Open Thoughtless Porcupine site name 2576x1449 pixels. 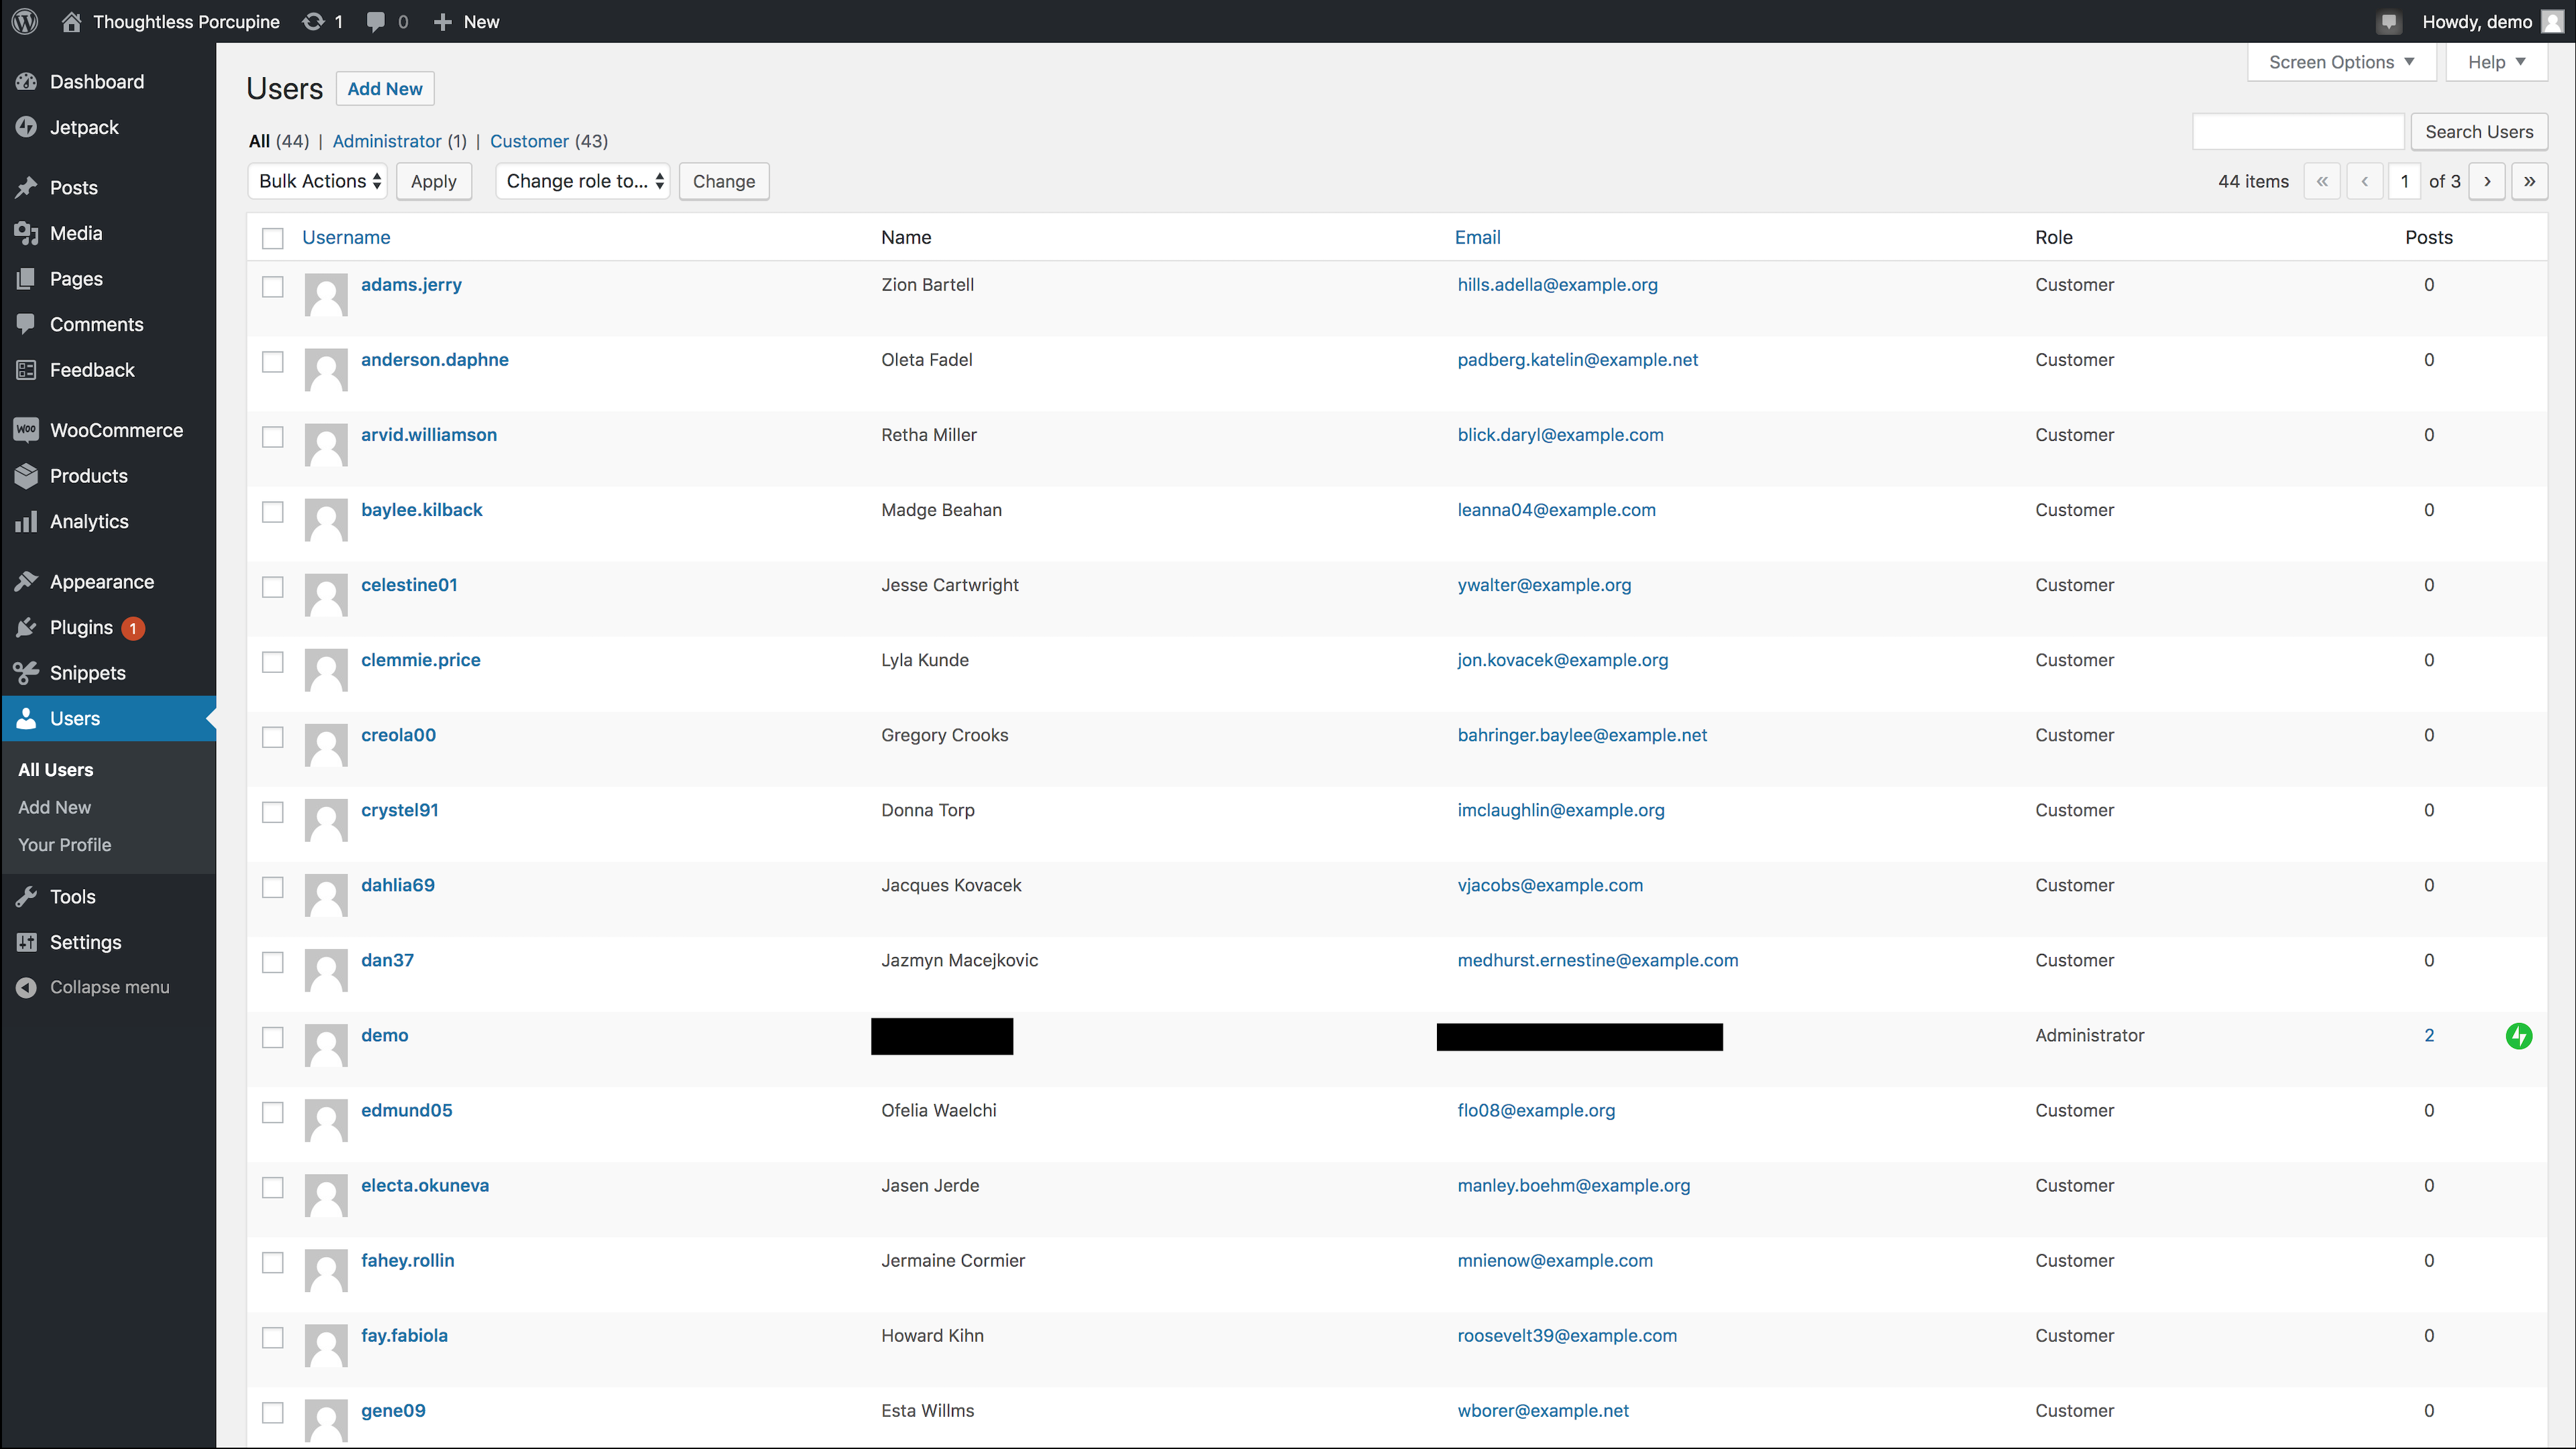pyautogui.click(x=186, y=21)
